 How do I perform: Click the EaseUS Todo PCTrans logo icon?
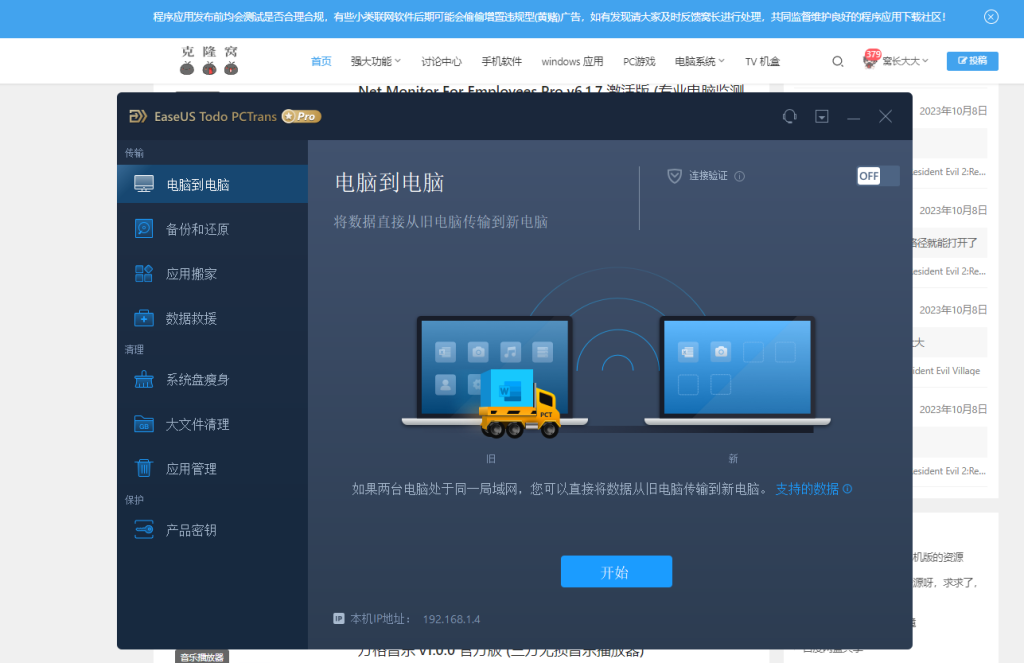coord(138,116)
